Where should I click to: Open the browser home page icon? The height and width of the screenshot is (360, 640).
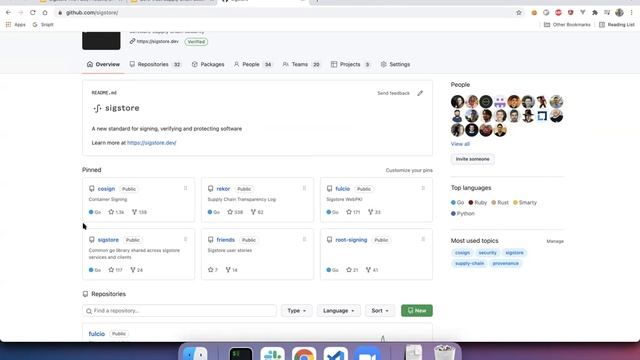[45, 13]
